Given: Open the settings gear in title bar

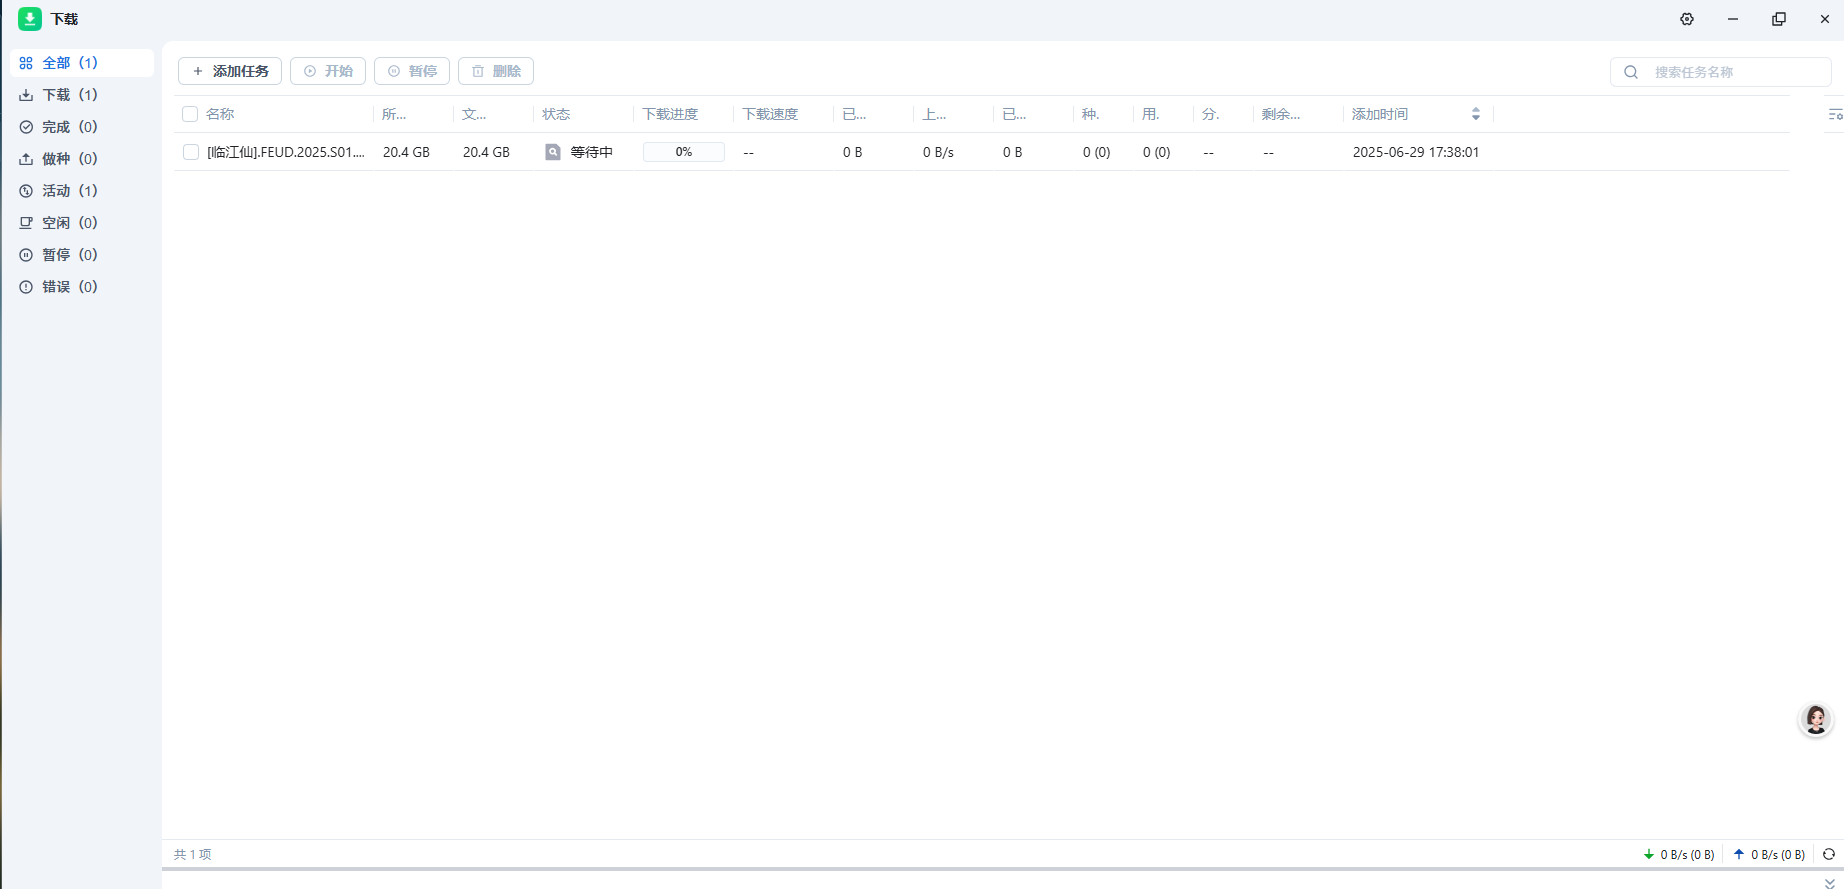Looking at the screenshot, I should pos(1687,19).
